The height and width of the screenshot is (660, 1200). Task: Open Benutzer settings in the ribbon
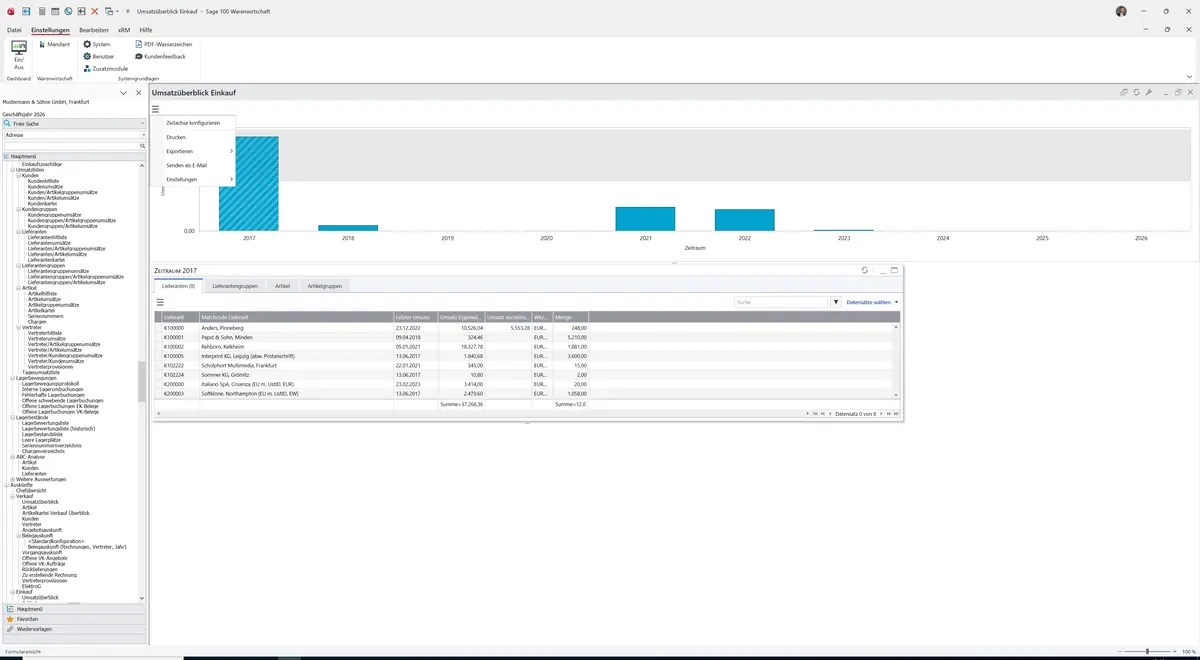pos(99,56)
